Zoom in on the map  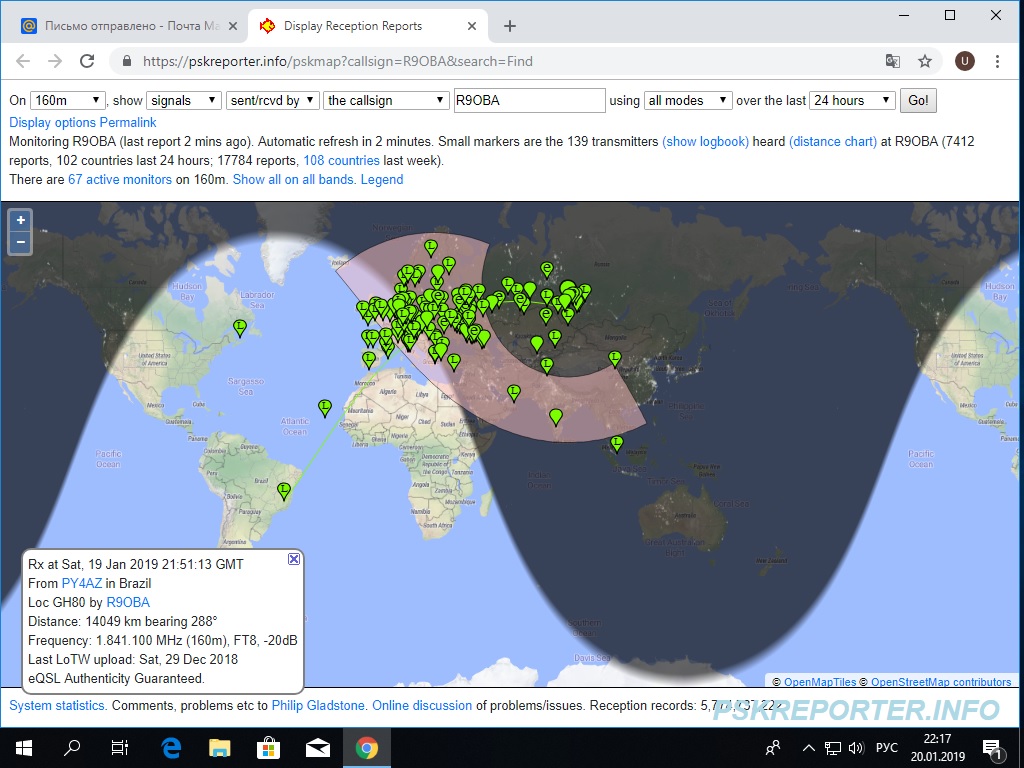(21, 220)
